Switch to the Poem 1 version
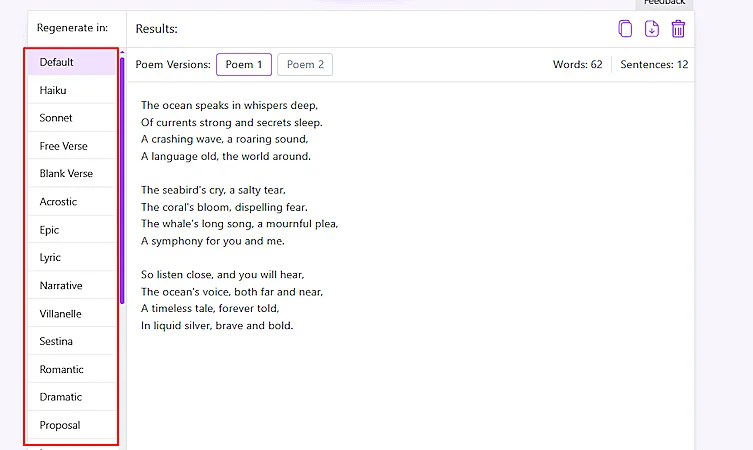The height and width of the screenshot is (450, 753). click(244, 64)
